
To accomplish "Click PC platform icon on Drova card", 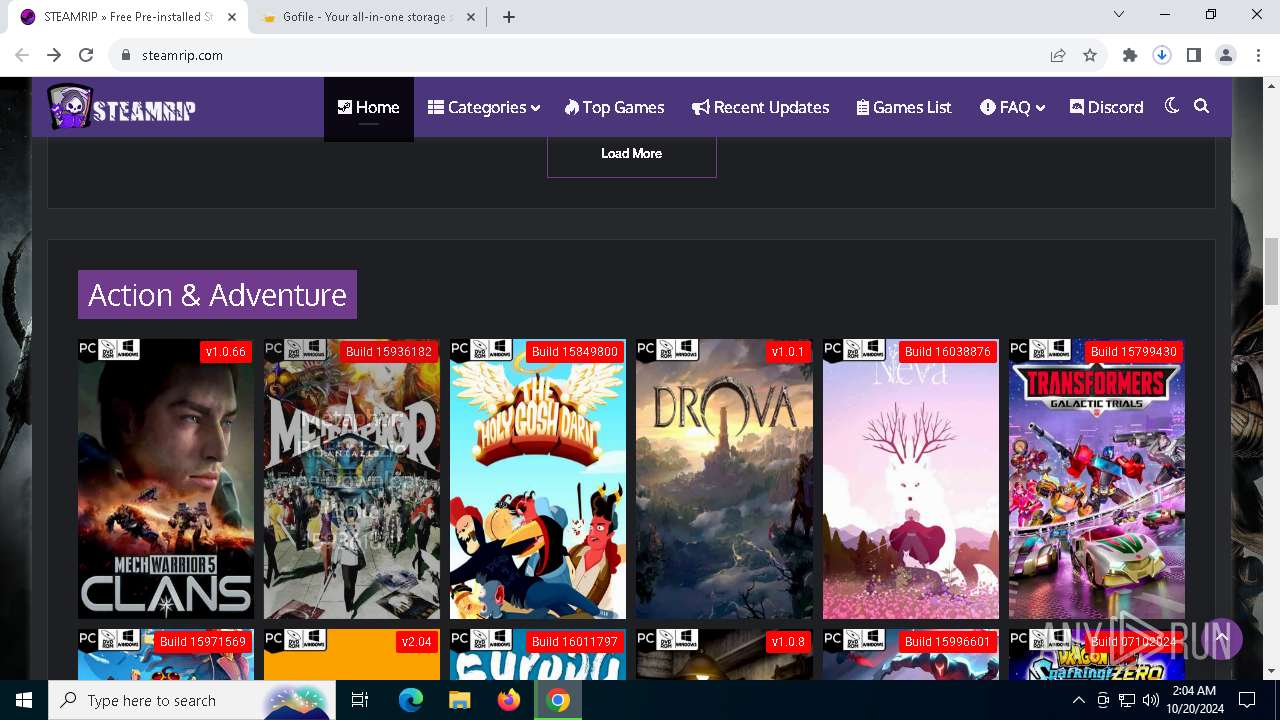I will pos(646,350).
